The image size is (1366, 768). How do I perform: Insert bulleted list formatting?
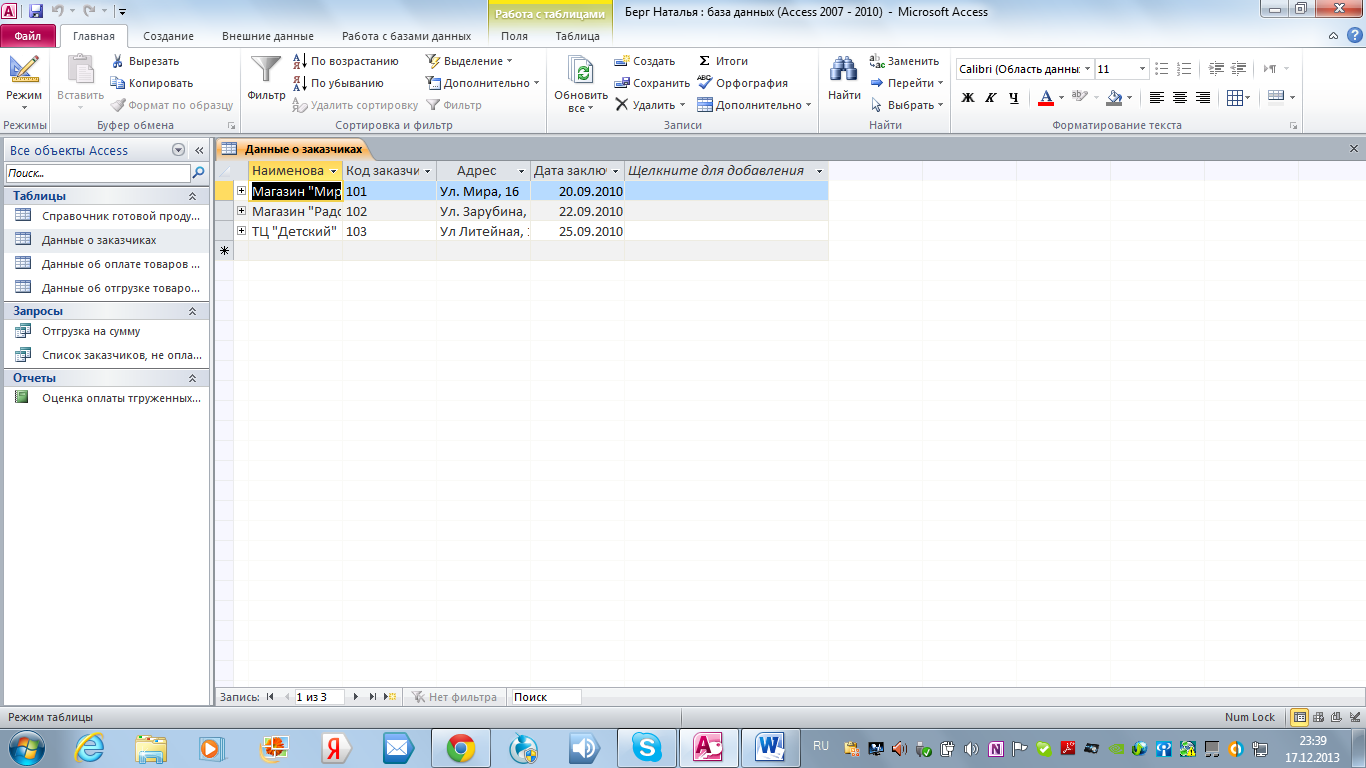click(1161, 69)
